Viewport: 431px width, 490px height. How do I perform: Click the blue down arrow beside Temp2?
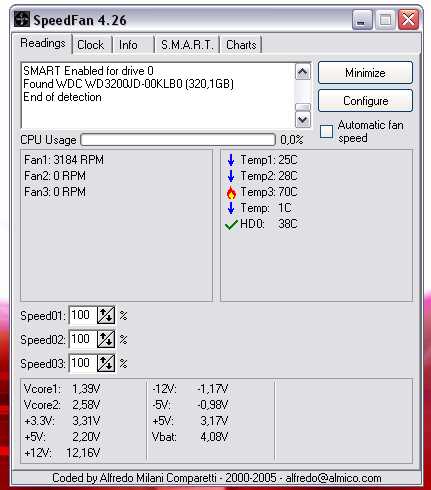tap(231, 176)
